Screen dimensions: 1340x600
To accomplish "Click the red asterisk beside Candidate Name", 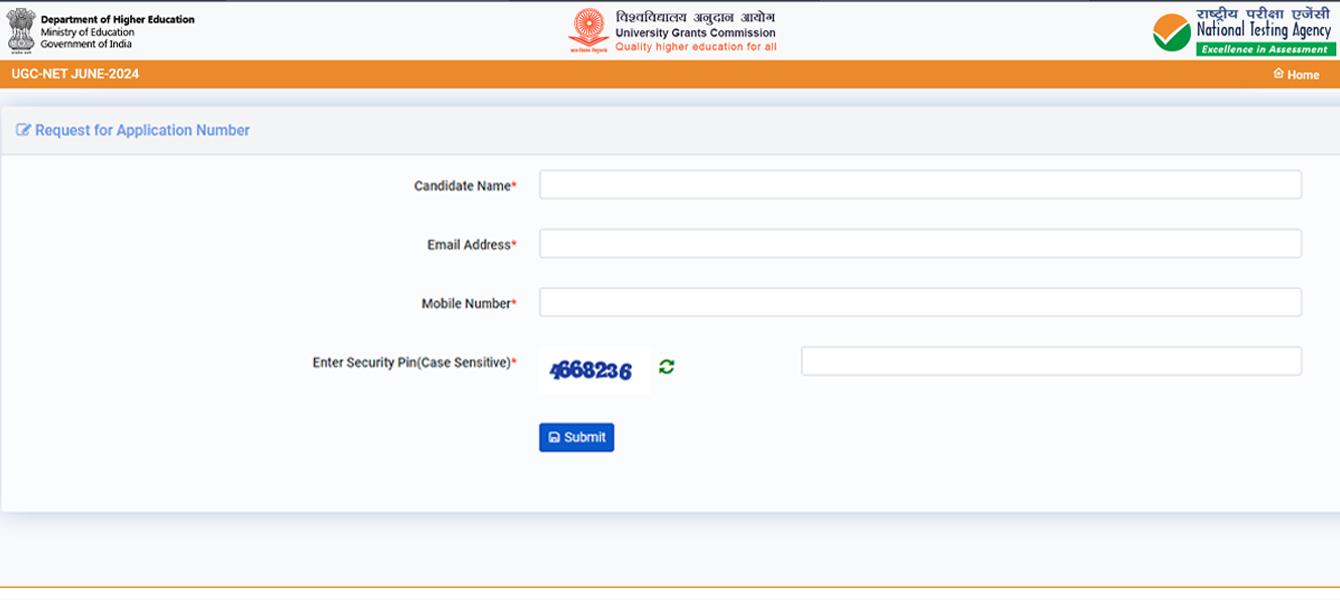I will 512,182.
